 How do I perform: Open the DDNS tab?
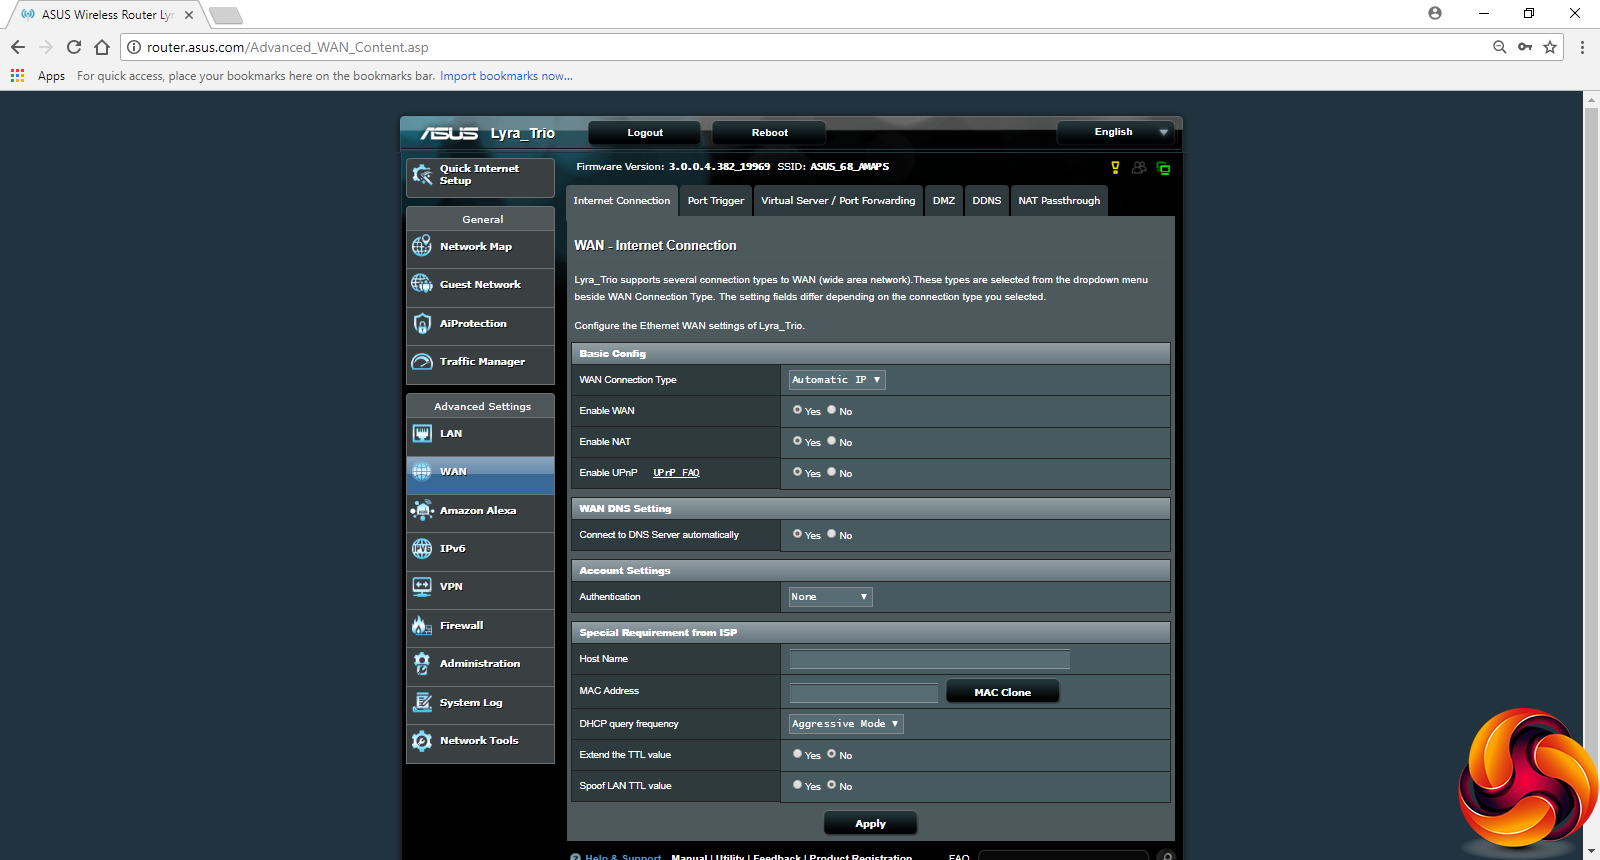click(986, 201)
